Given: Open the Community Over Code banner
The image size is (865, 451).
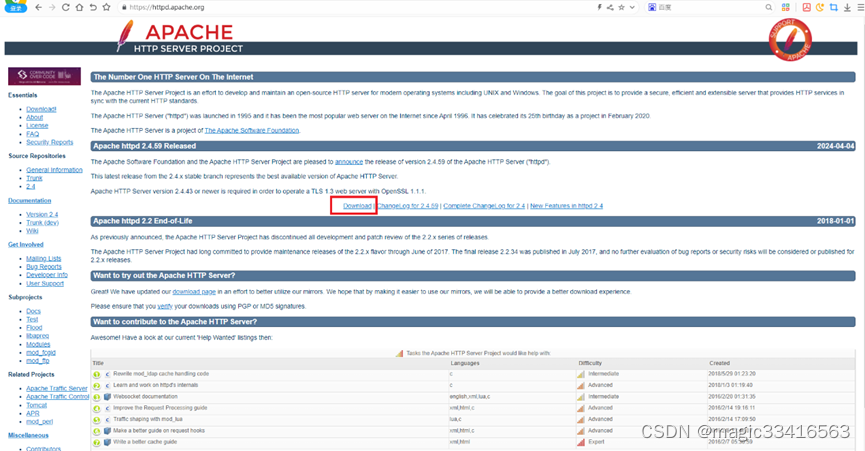Looking at the screenshot, I should click(x=44, y=76).
